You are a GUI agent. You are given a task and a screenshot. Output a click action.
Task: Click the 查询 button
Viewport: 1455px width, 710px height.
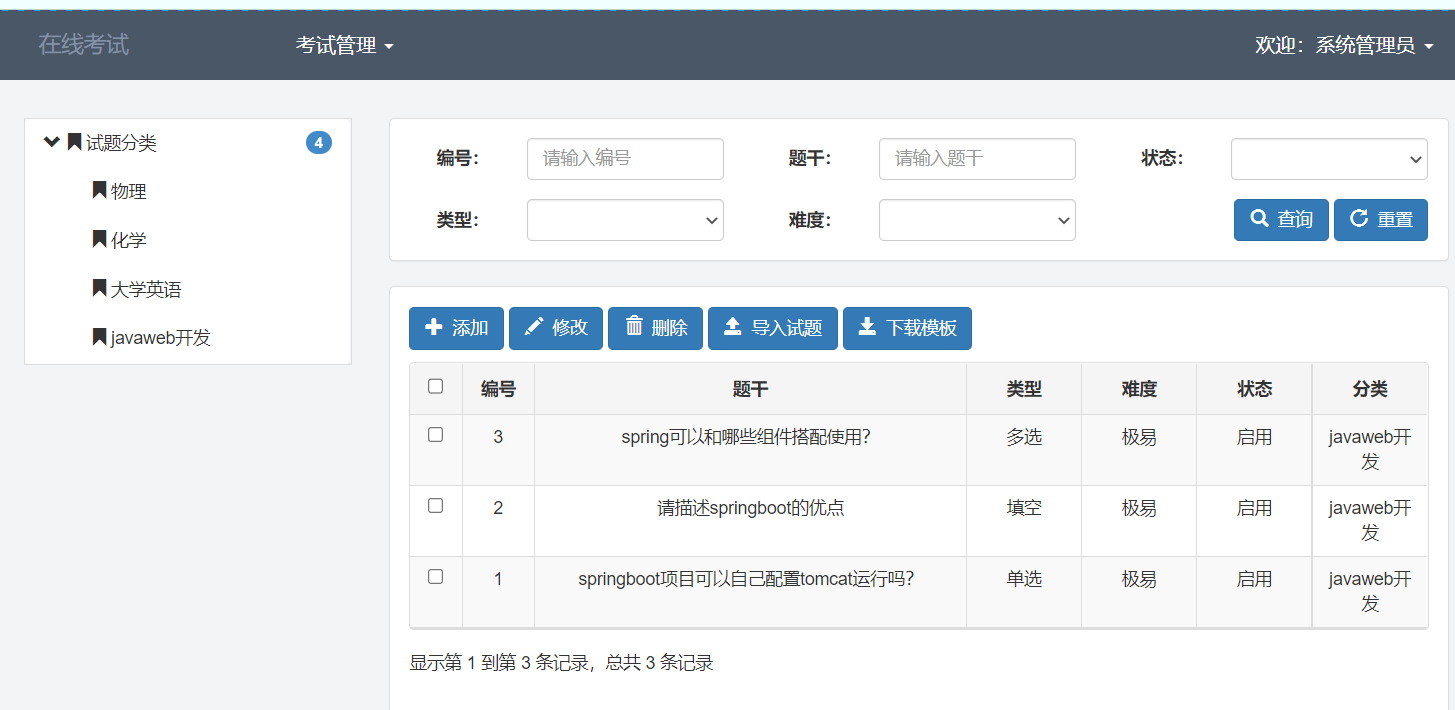click(x=1281, y=219)
